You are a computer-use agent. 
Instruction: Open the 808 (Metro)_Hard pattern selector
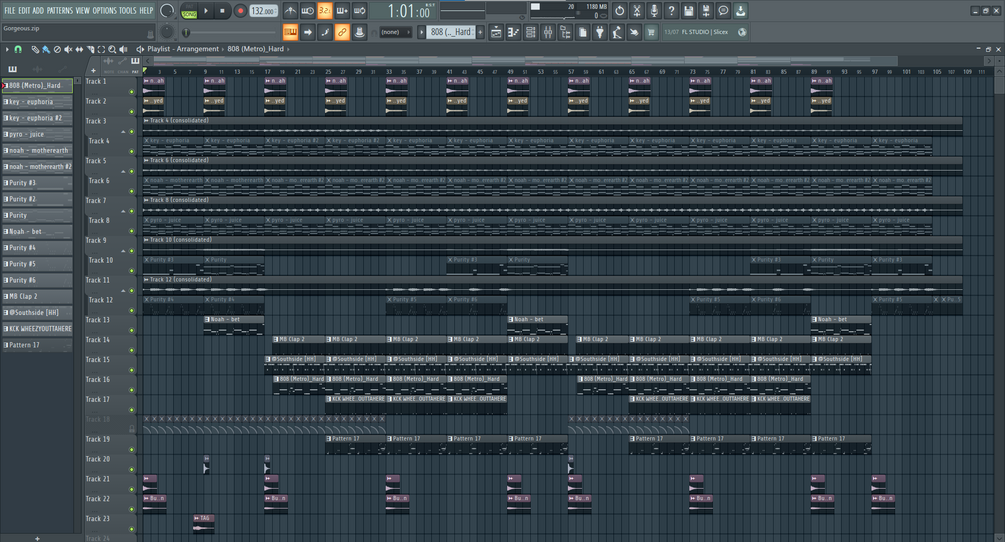451,32
